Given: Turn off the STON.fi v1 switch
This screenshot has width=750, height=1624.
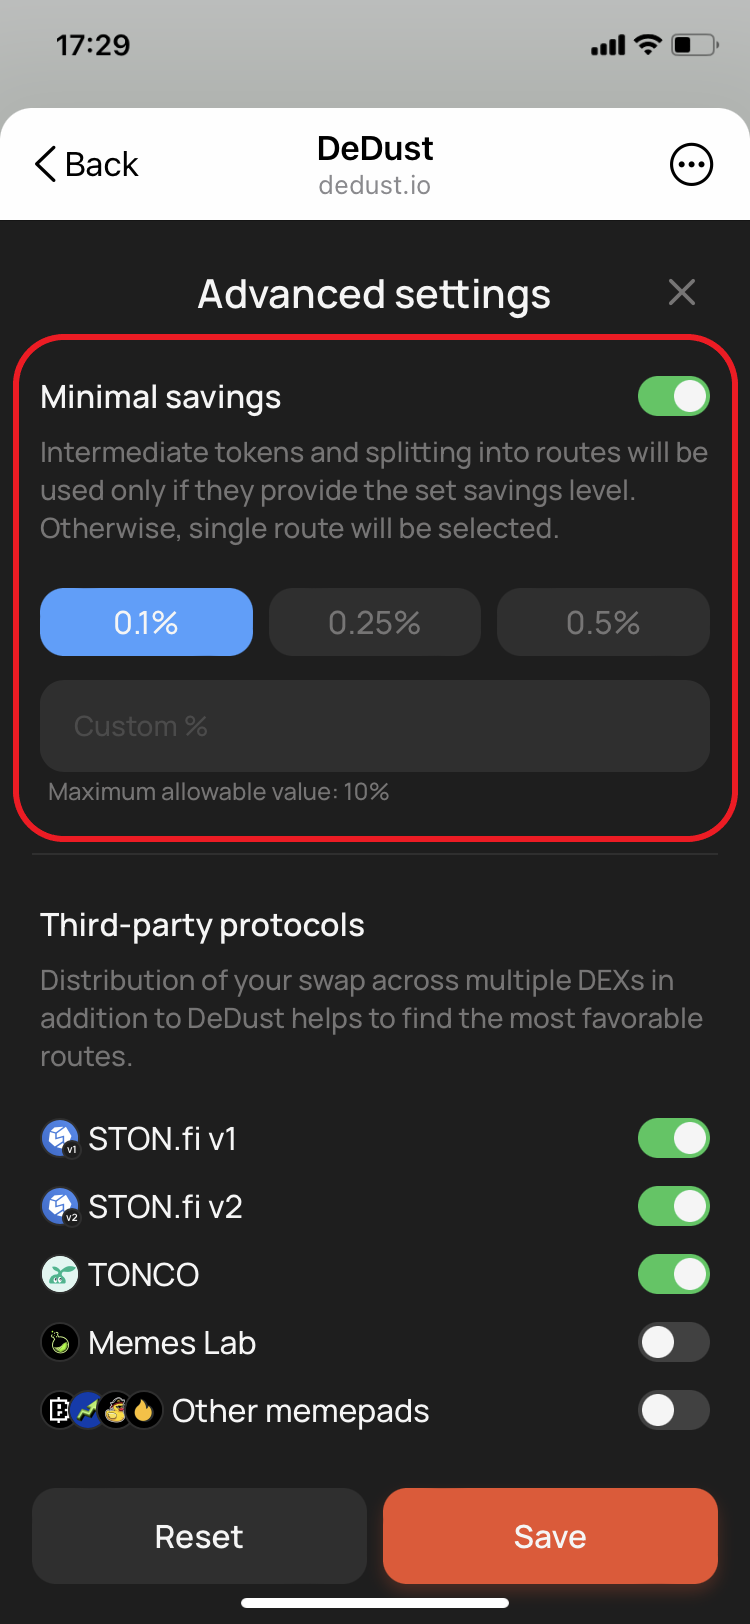Looking at the screenshot, I should 674,1138.
